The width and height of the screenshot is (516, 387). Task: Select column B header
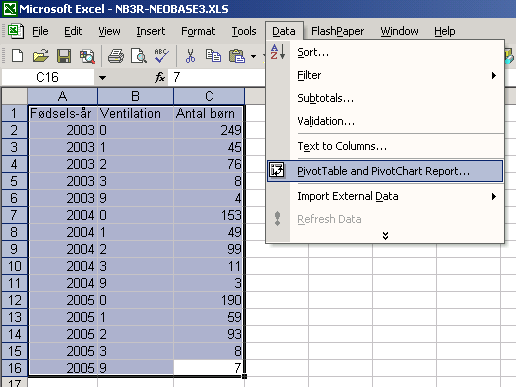(135, 96)
